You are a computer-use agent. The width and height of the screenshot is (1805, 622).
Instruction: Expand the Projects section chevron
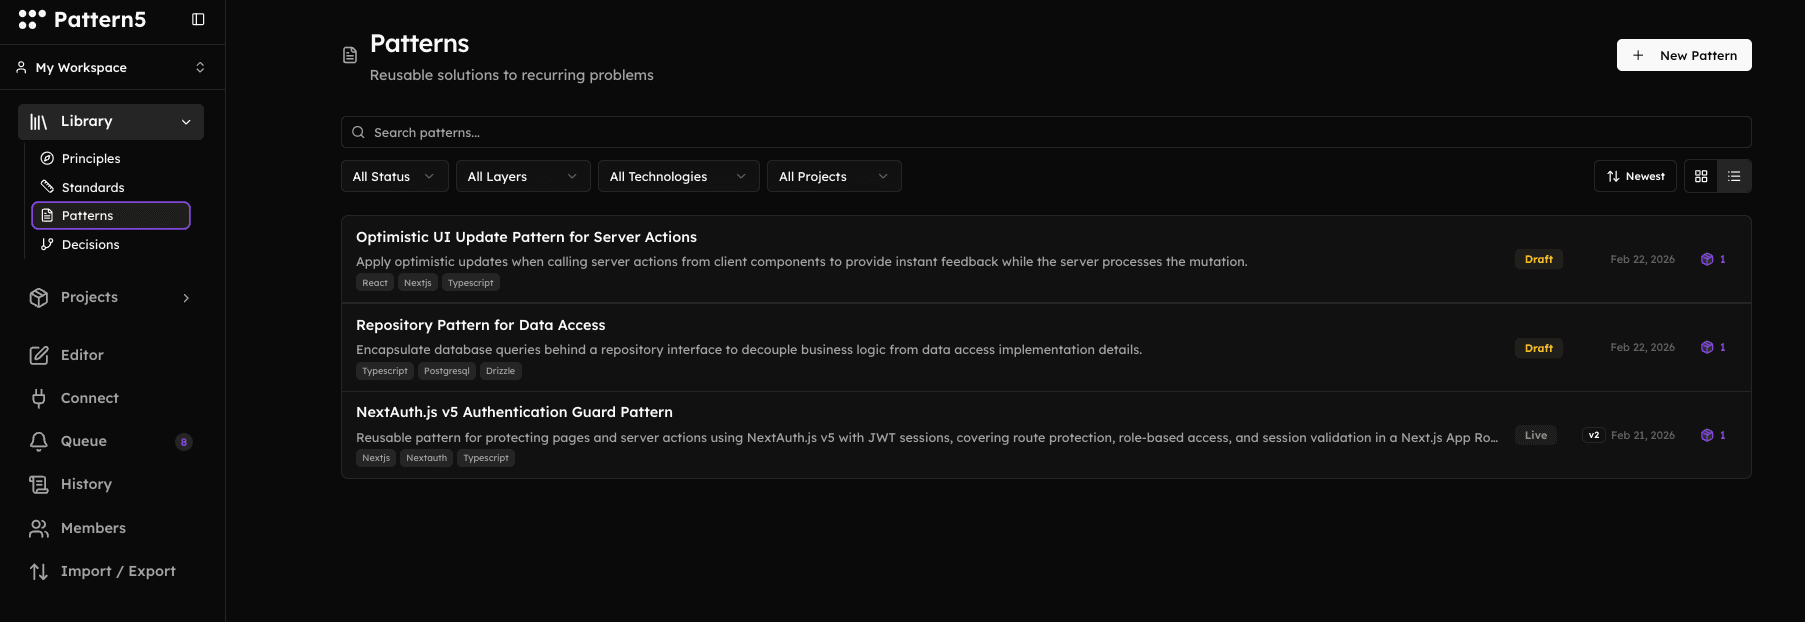186,298
